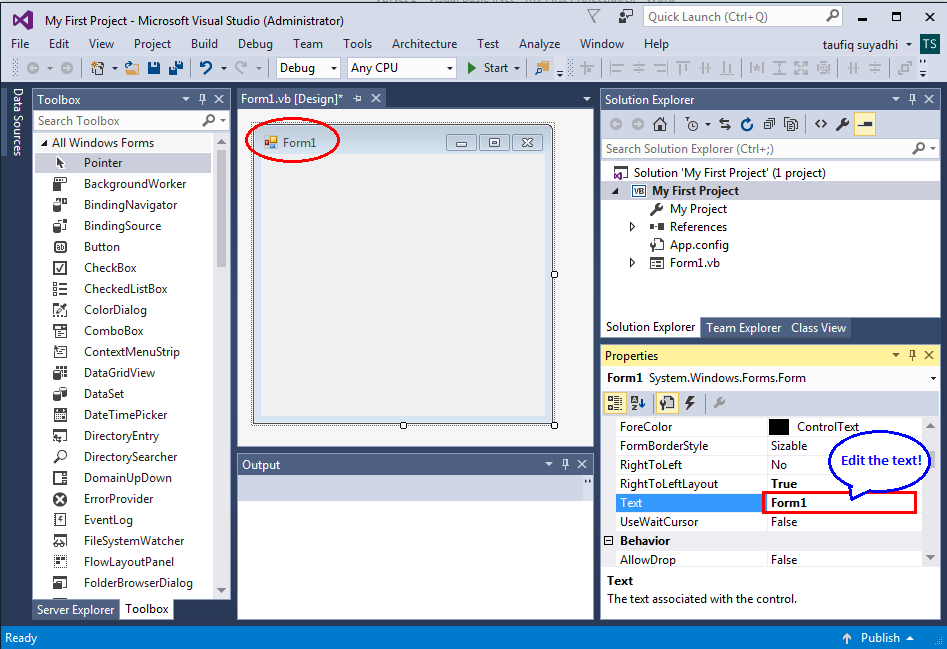The height and width of the screenshot is (649, 947).
Task: Switch to the Team Explorer tab
Action: 743,328
